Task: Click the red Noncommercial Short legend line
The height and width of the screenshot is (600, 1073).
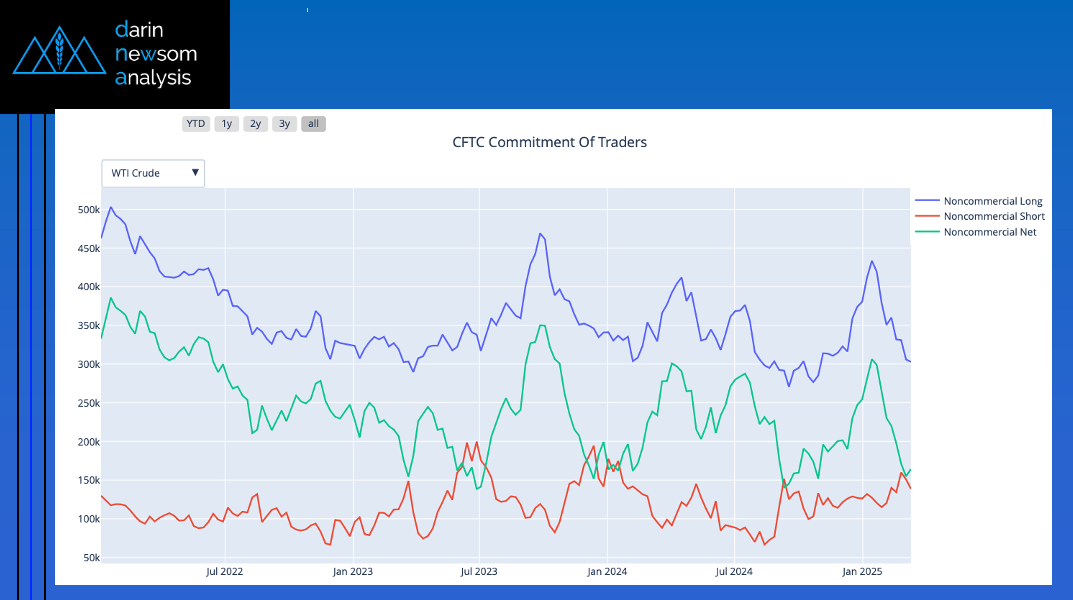Action: [x=927, y=217]
